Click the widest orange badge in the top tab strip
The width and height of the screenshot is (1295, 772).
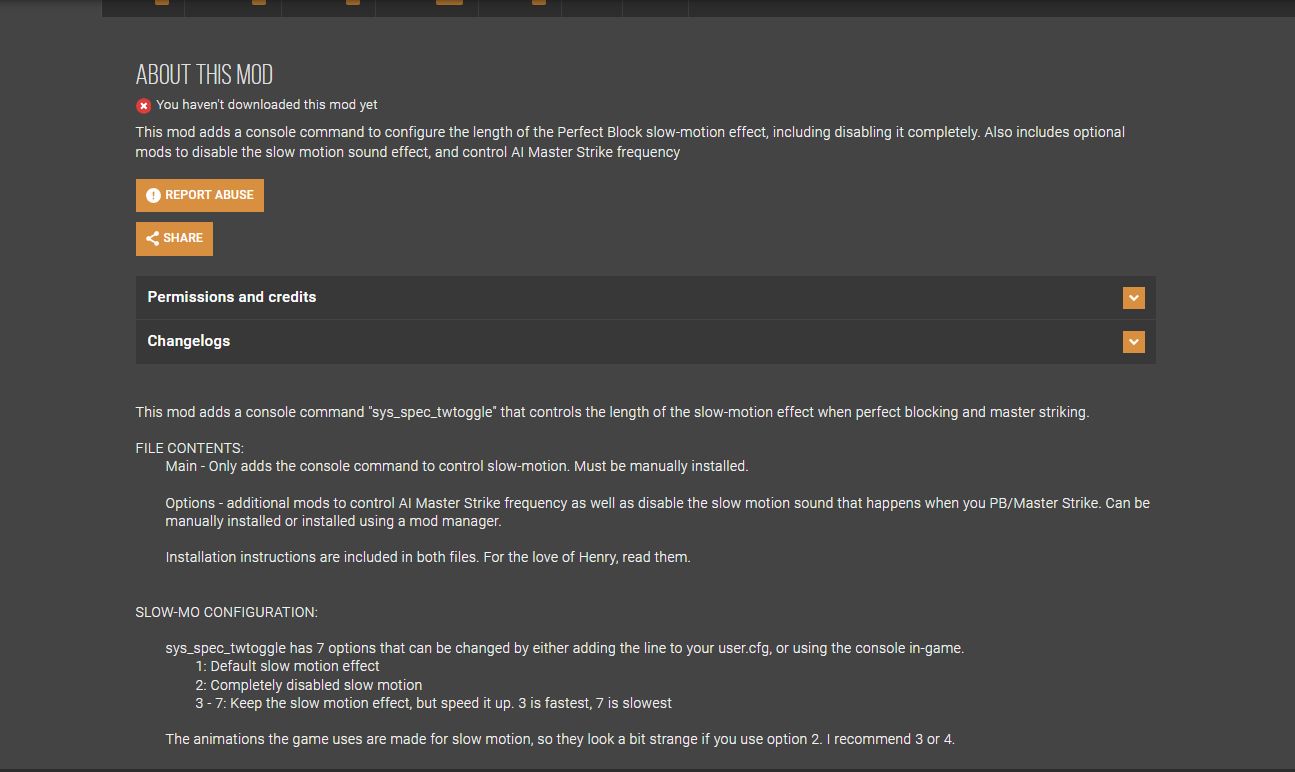[x=449, y=2]
